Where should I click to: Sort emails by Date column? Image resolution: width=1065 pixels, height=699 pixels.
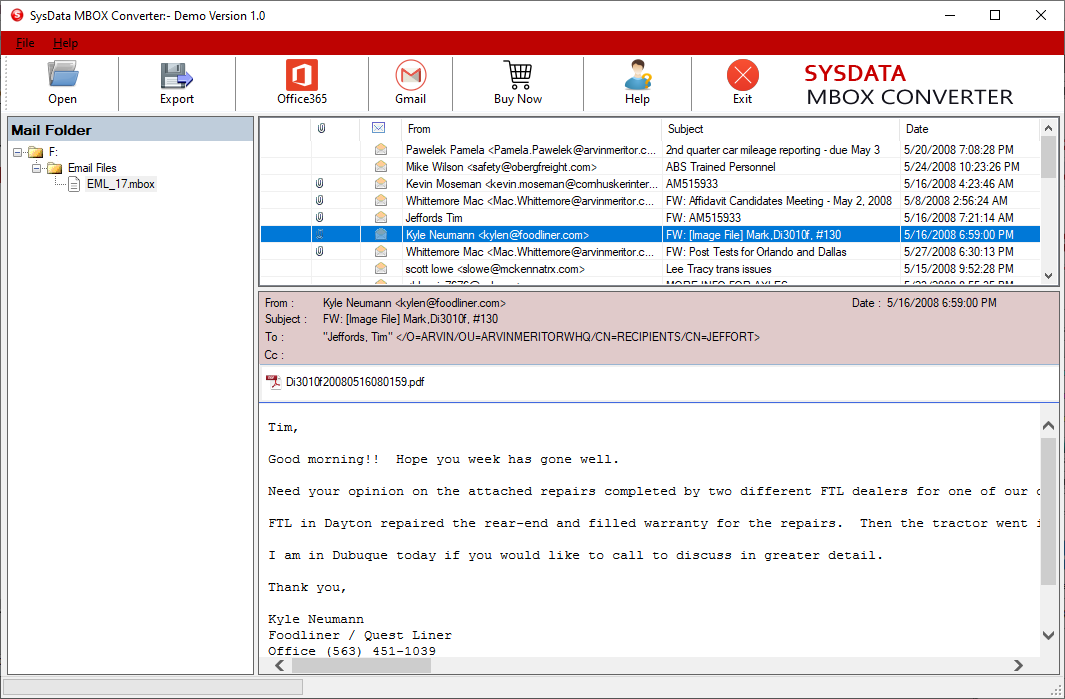tap(969, 128)
